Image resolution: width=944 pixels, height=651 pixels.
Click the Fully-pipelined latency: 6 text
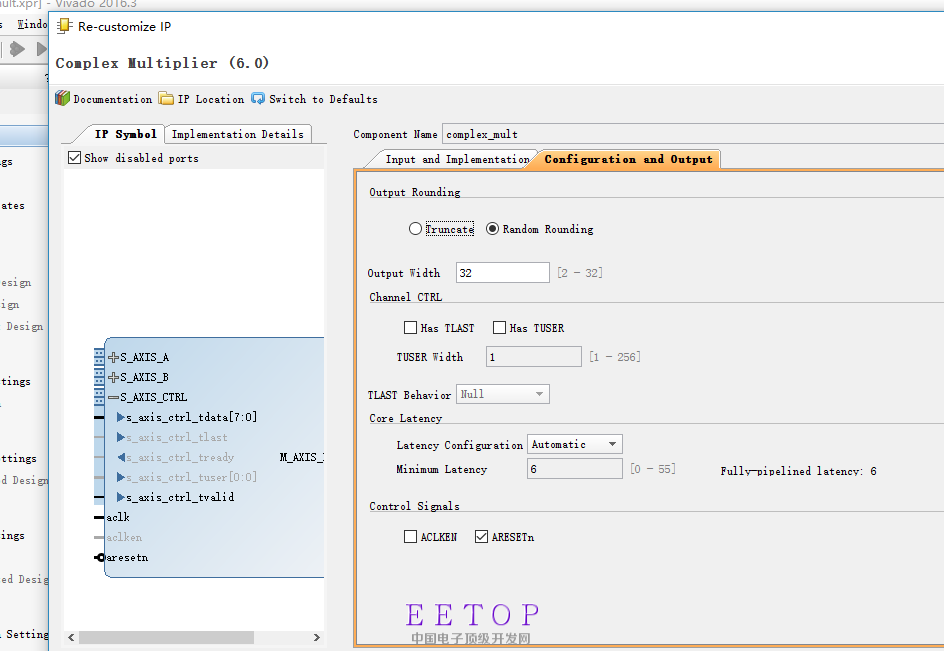tap(798, 471)
